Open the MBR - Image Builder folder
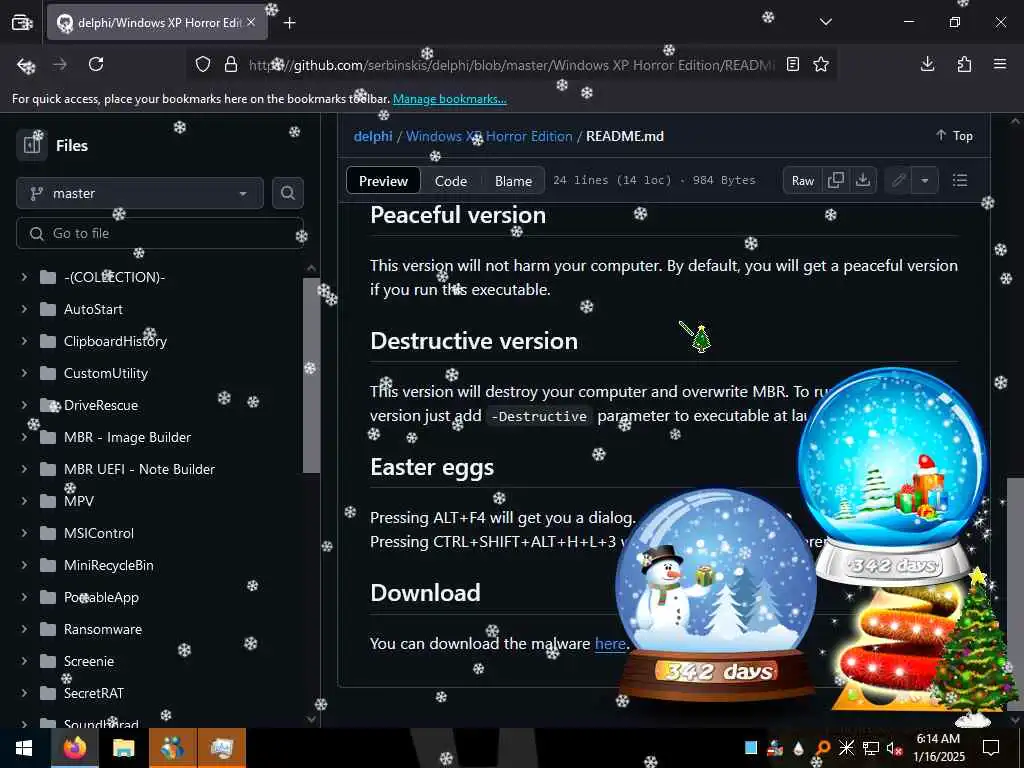The height and width of the screenshot is (768, 1024). pos(127,437)
